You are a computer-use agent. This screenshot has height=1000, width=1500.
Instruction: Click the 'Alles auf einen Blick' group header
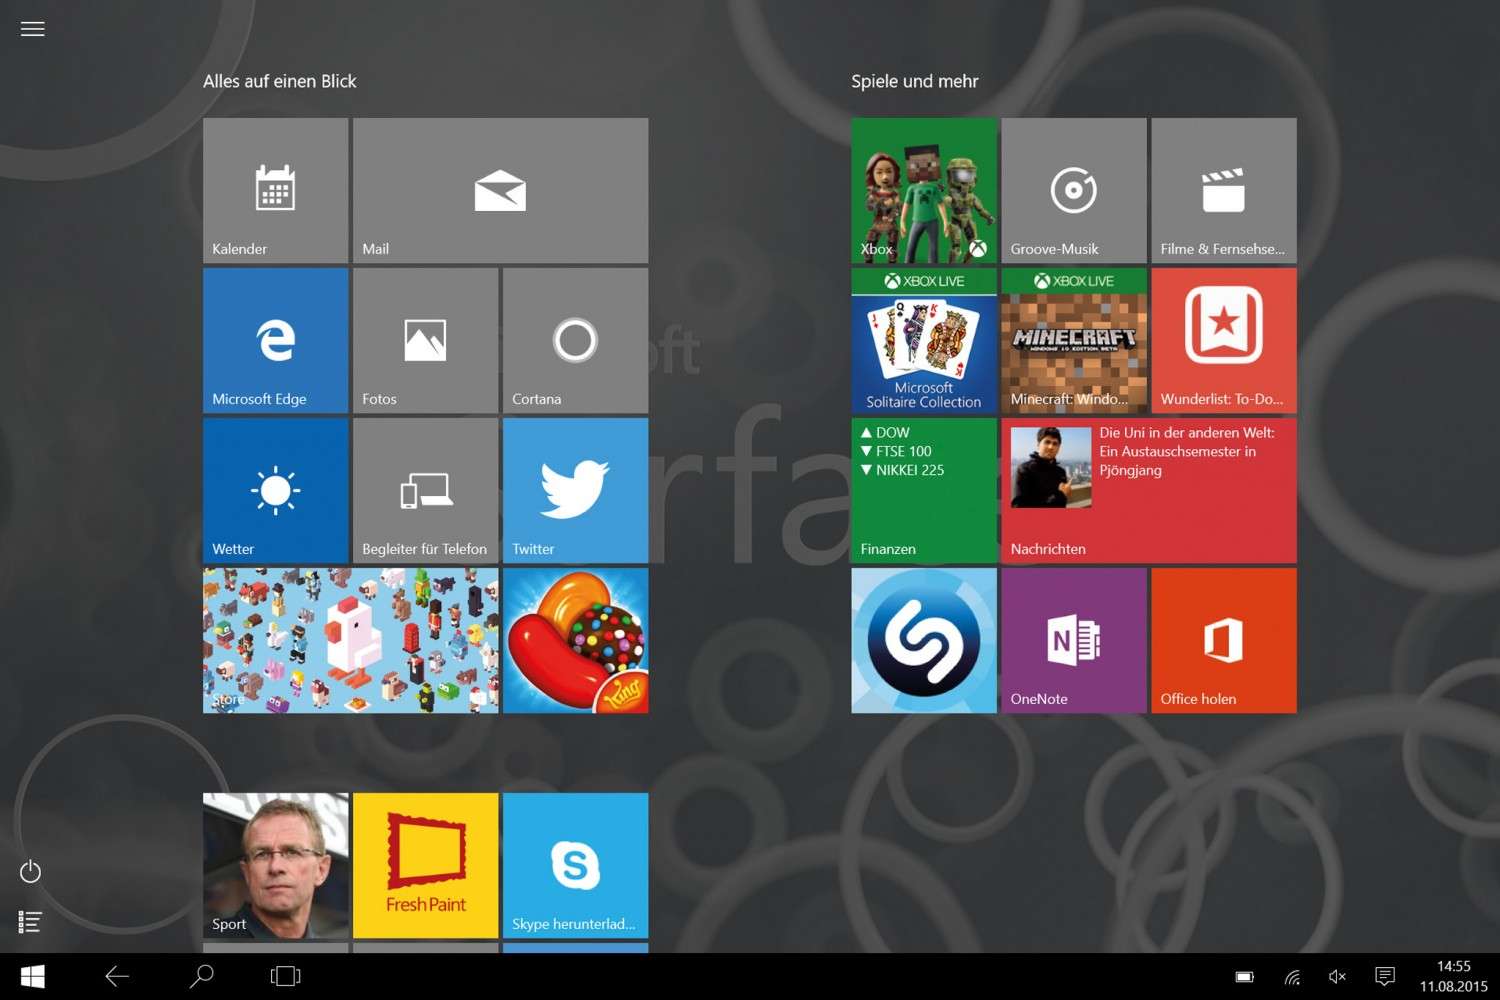pos(280,81)
